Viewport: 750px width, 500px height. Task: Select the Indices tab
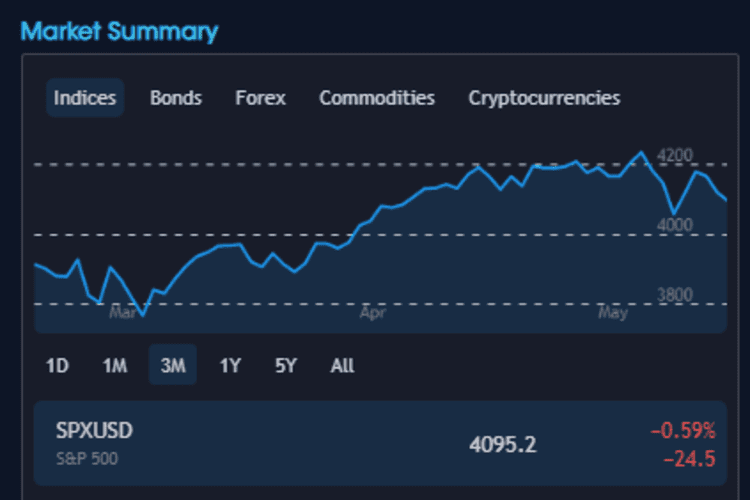(x=85, y=98)
